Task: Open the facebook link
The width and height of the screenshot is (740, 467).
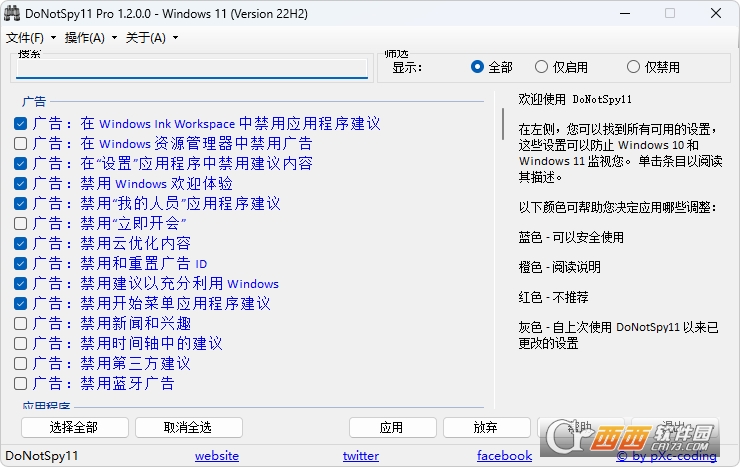Action: coord(505,456)
